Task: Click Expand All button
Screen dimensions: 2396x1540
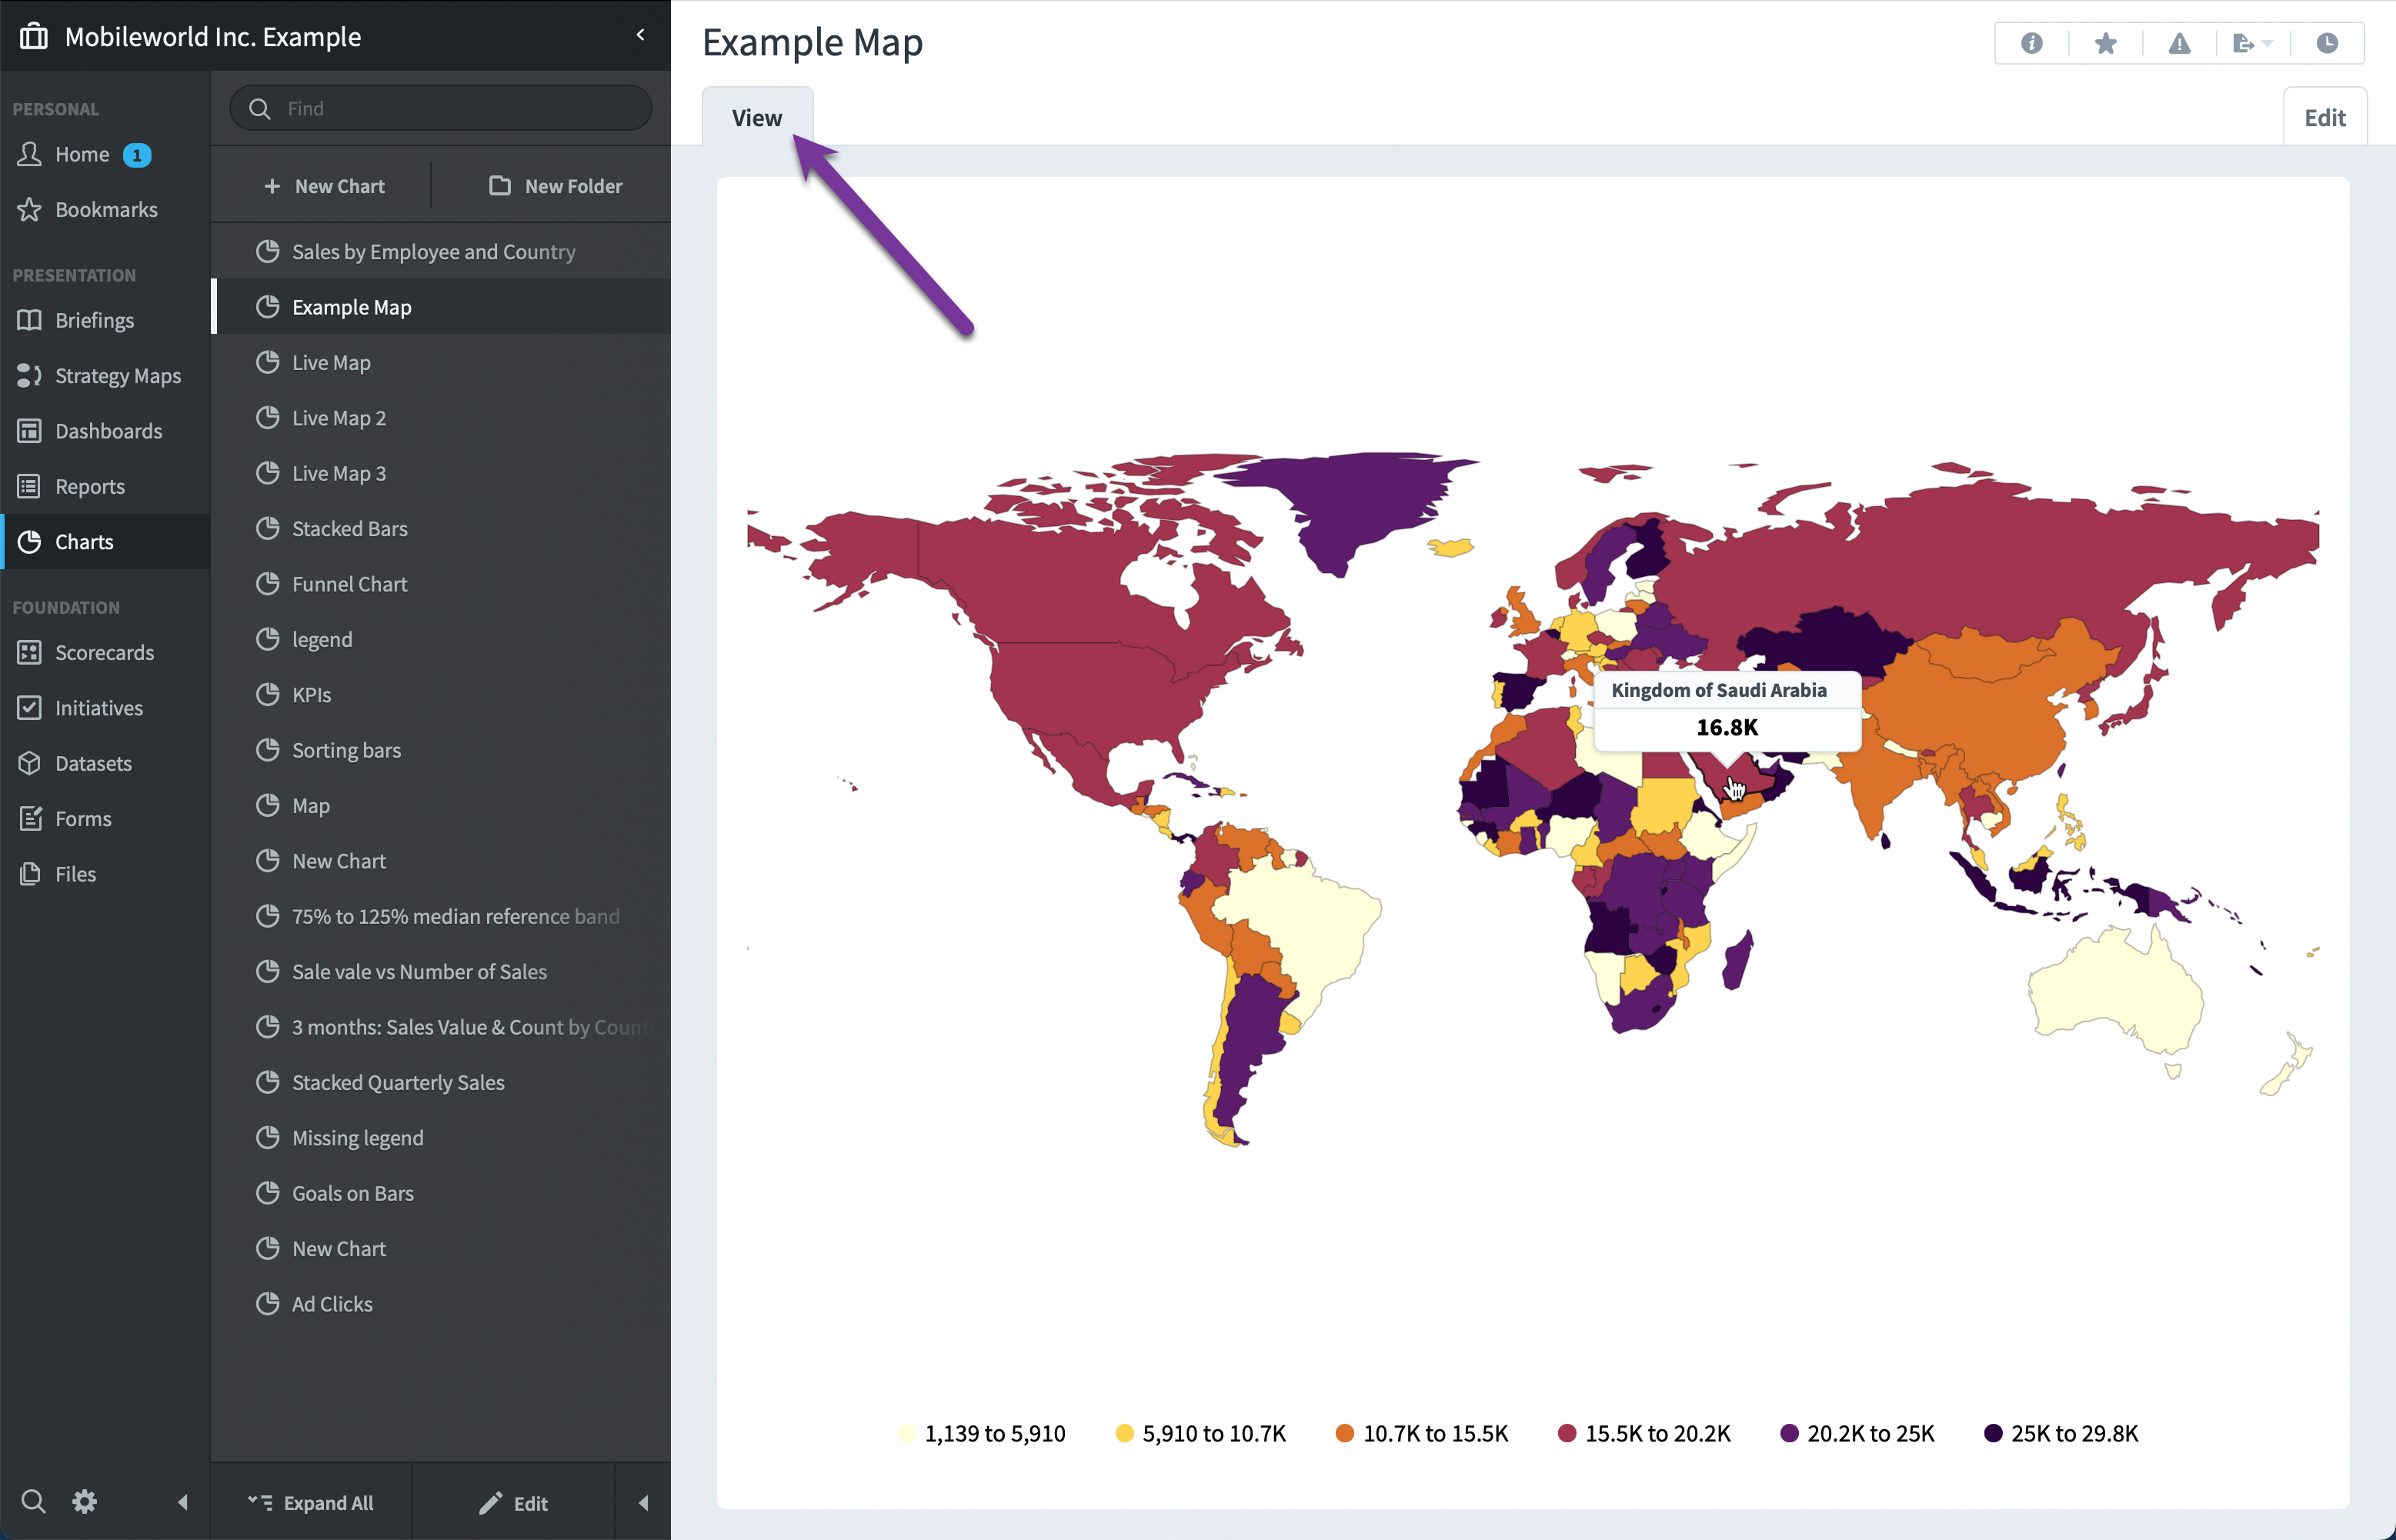Action: pos(311,1503)
